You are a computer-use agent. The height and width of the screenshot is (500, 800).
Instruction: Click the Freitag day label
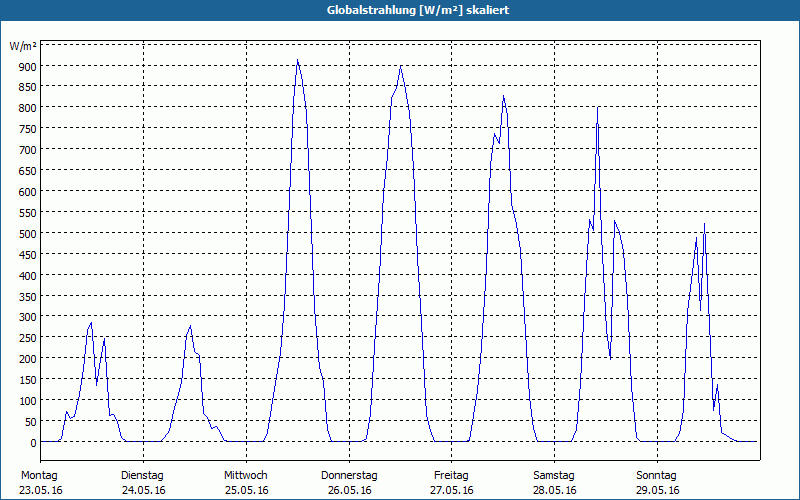point(451,476)
